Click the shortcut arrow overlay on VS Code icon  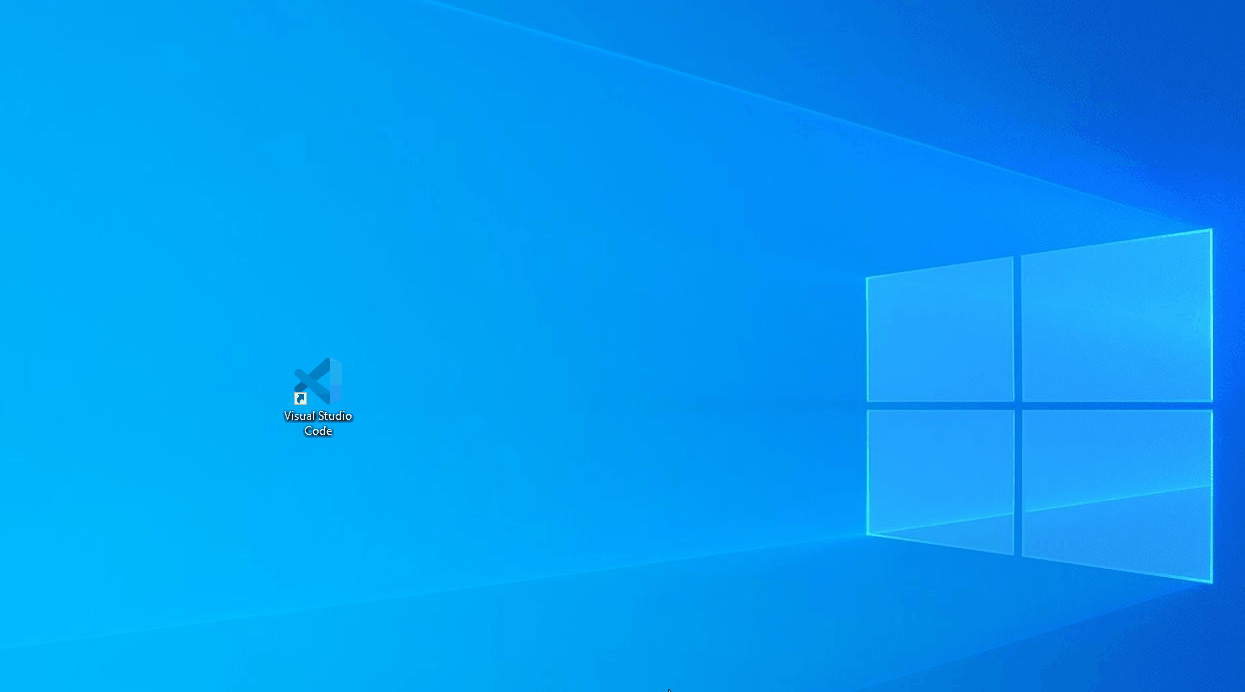click(300, 398)
